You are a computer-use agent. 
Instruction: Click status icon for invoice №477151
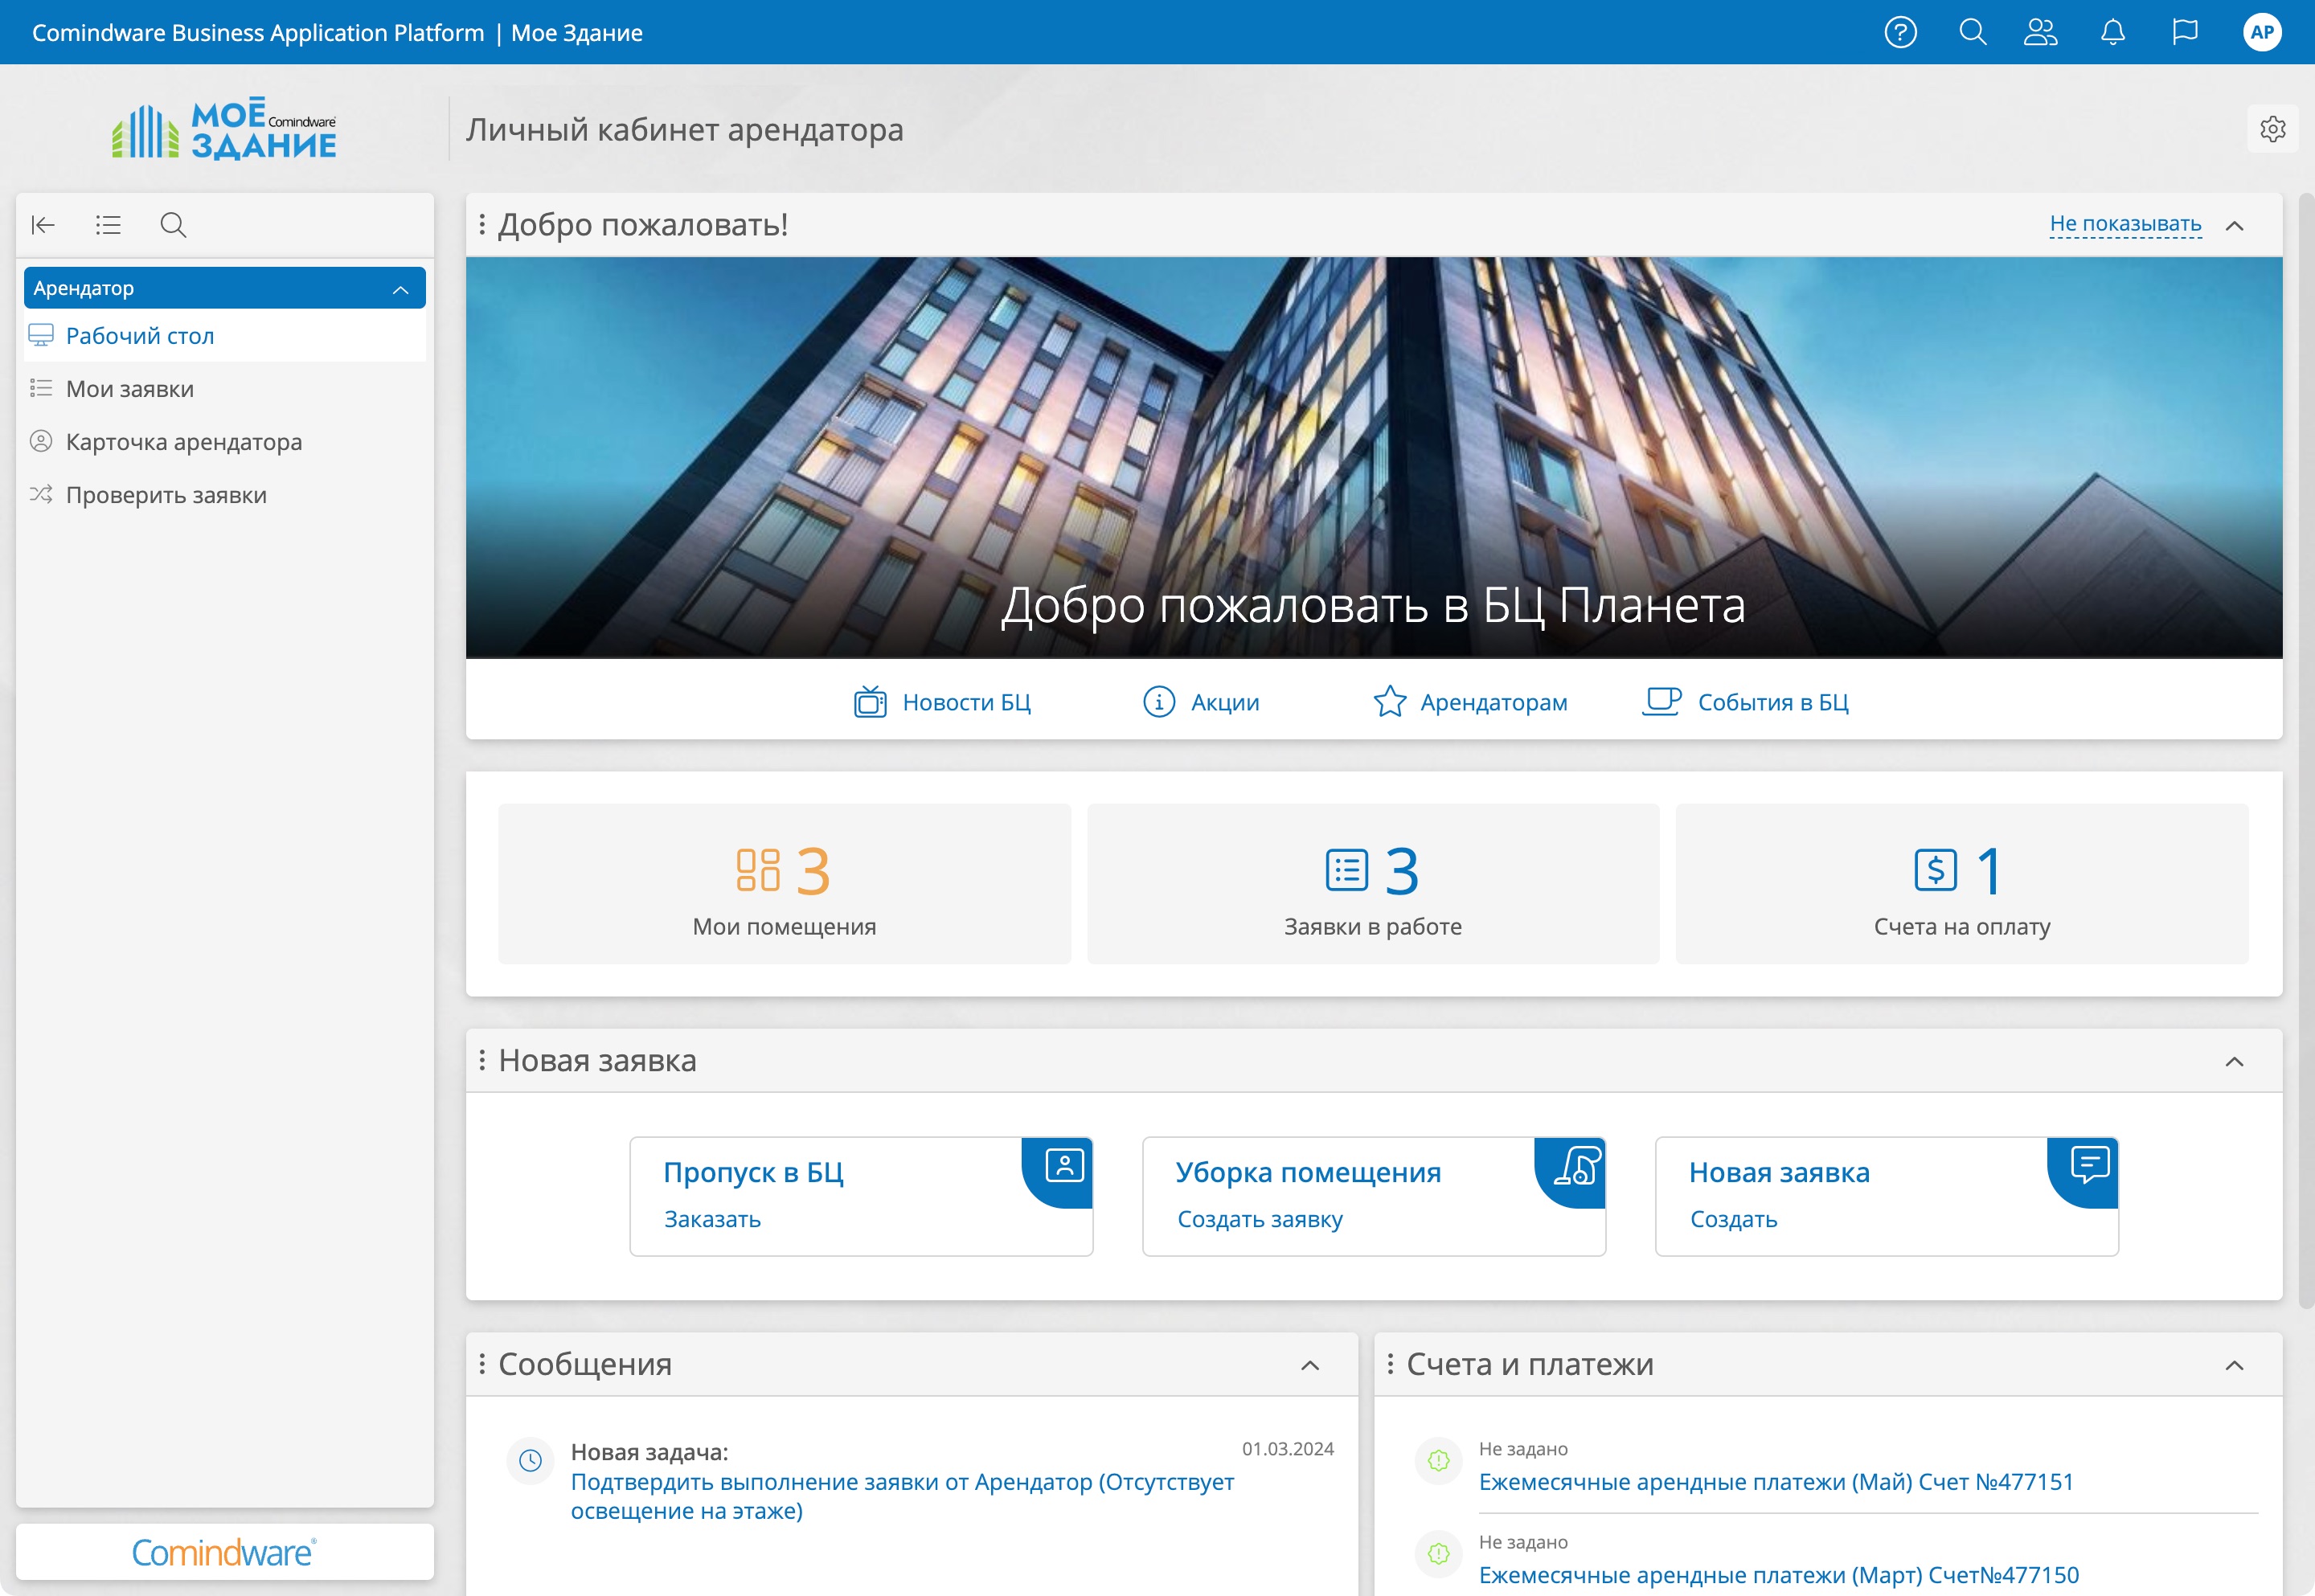click(1438, 1460)
